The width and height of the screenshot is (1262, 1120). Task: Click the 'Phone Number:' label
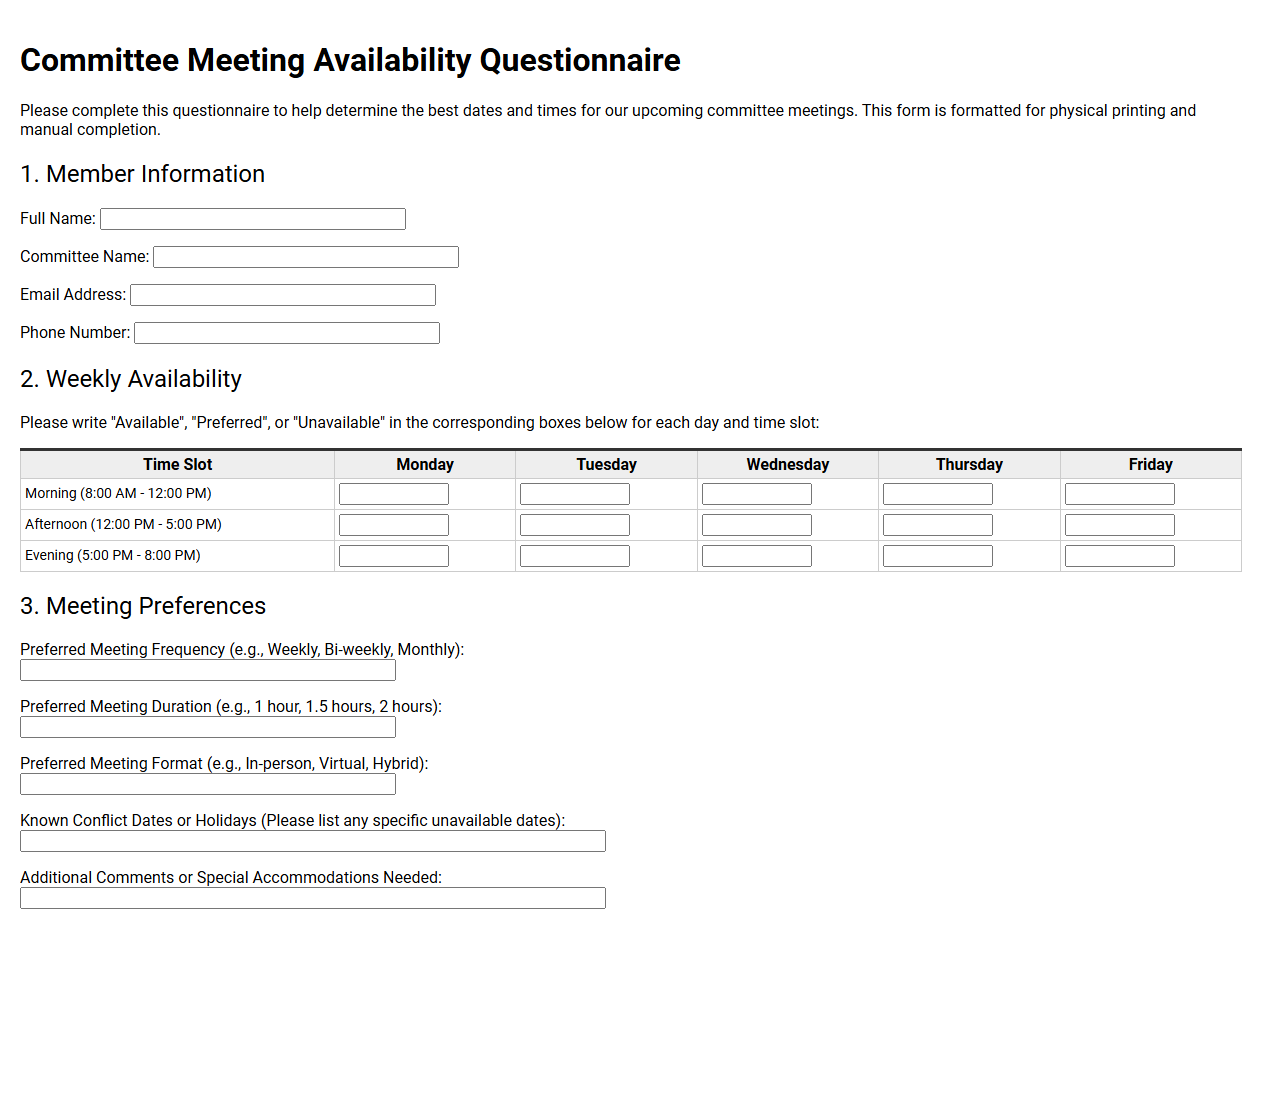pyautogui.click(x=75, y=332)
